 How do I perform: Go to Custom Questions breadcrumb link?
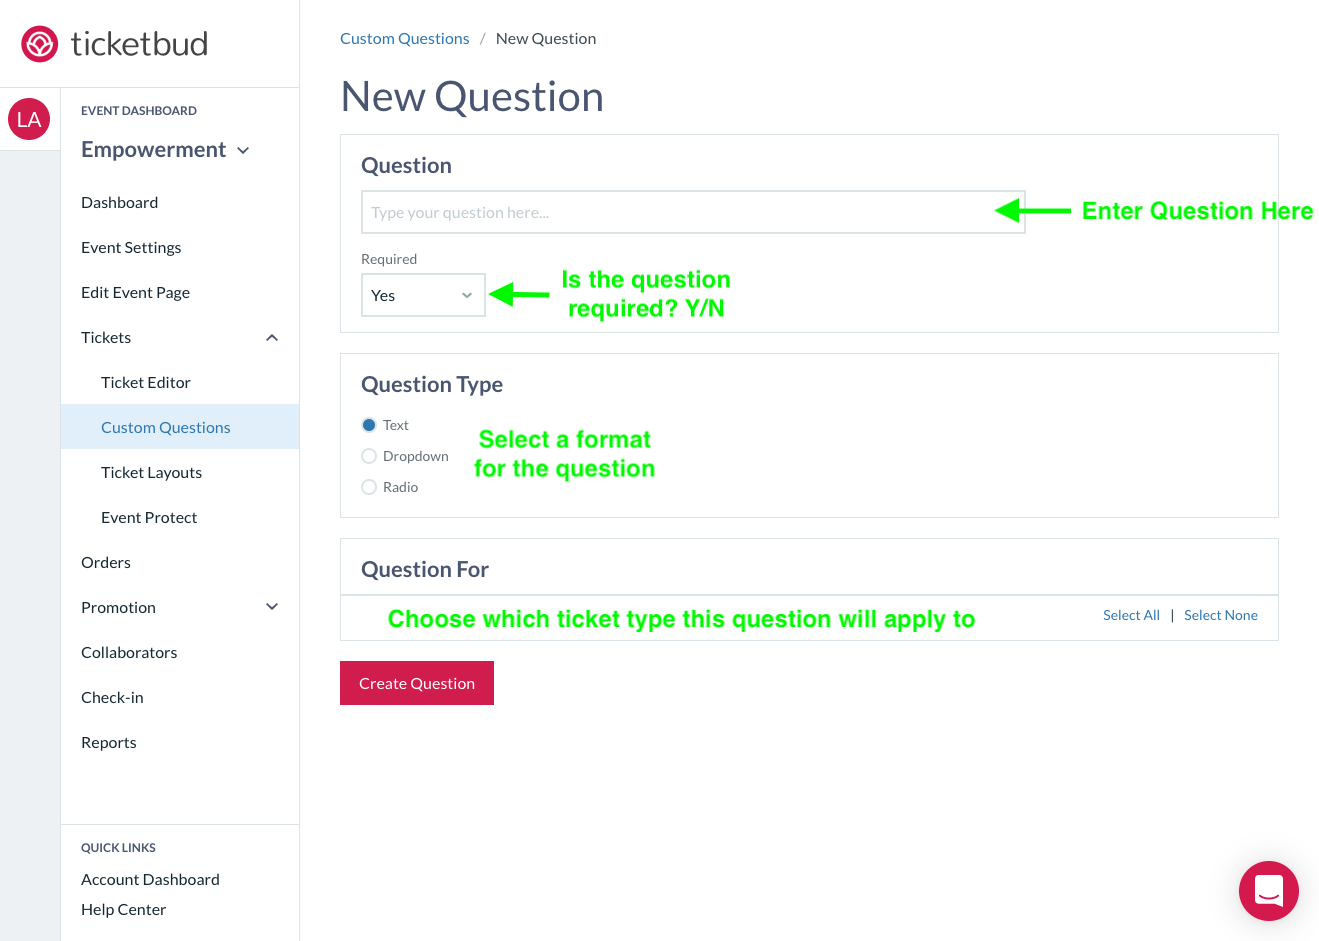[x=405, y=38]
